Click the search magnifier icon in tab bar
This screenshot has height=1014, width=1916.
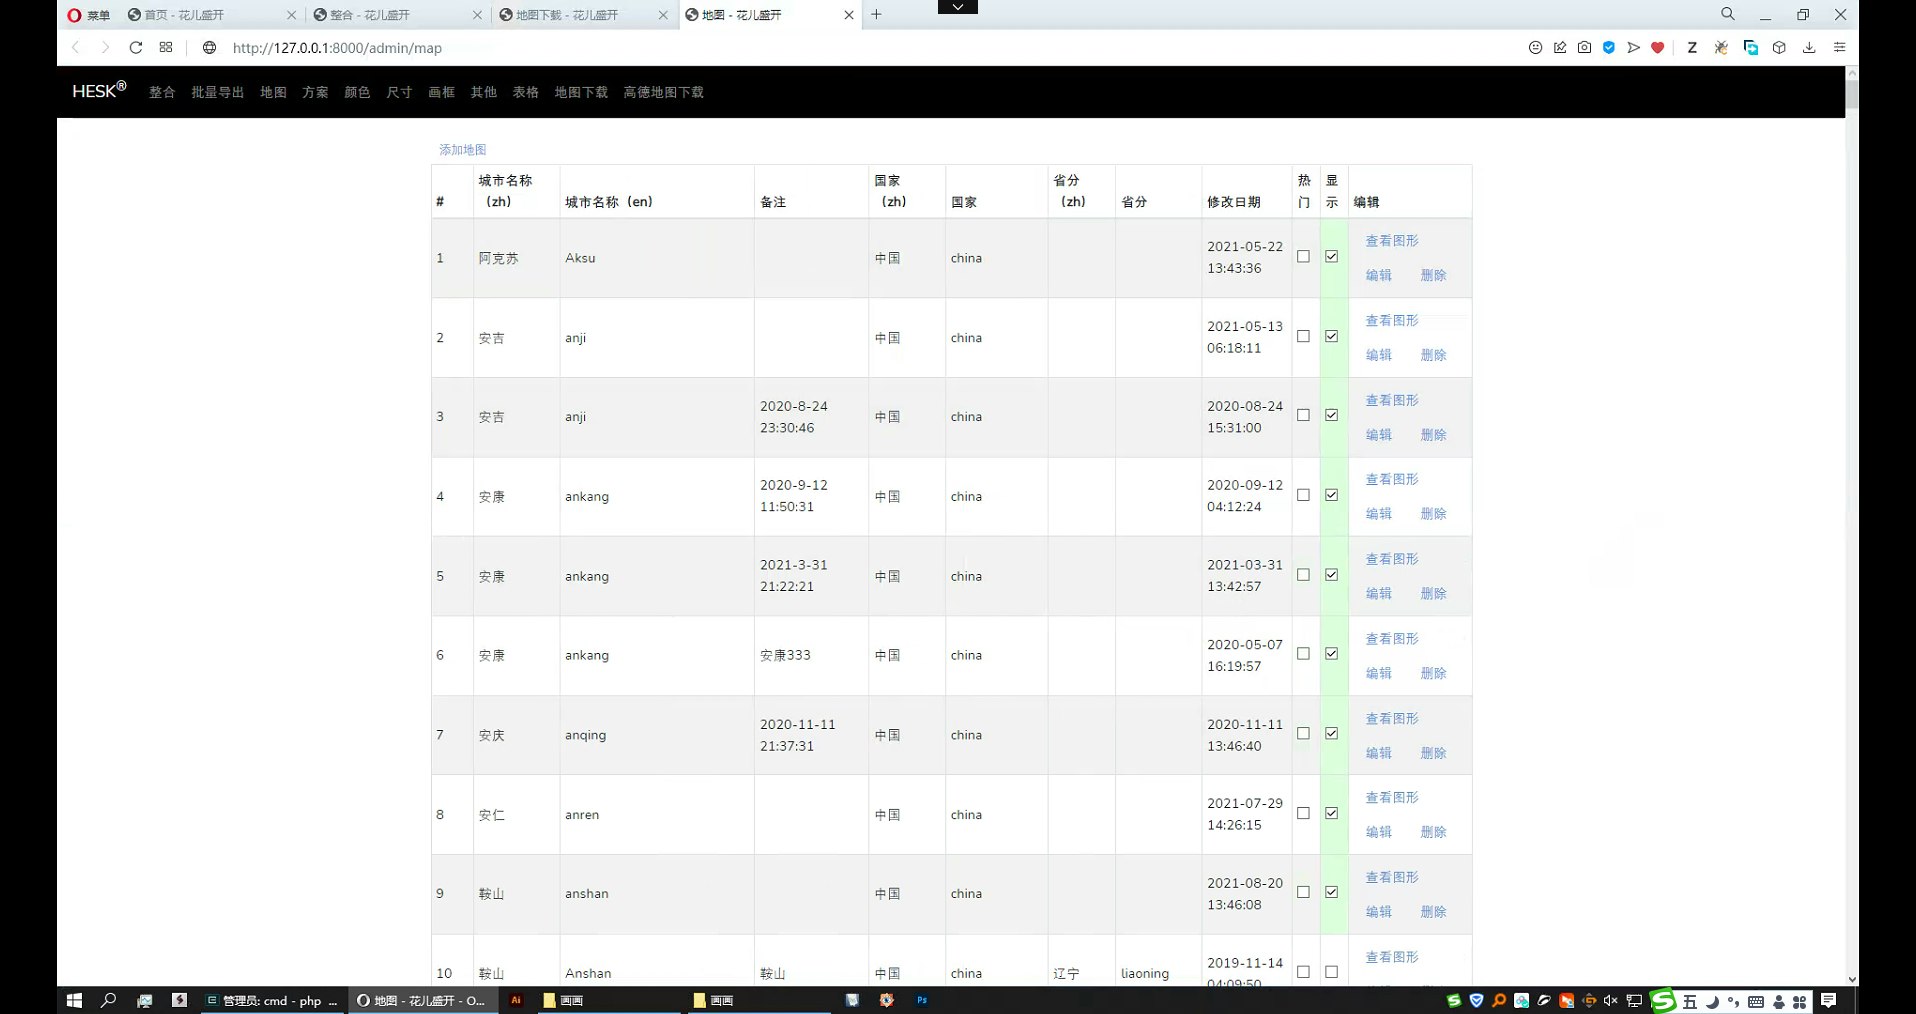coord(1727,15)
